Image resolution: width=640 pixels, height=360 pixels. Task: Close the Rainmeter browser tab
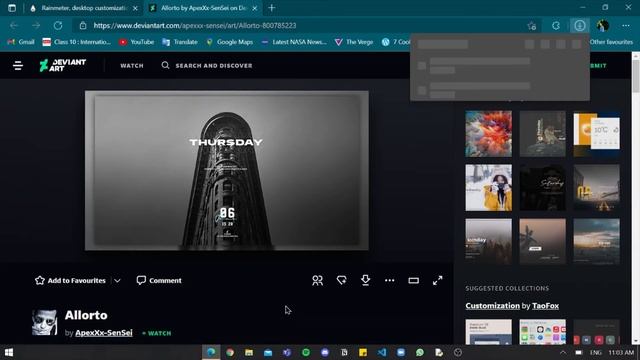(x=135, y=8)
